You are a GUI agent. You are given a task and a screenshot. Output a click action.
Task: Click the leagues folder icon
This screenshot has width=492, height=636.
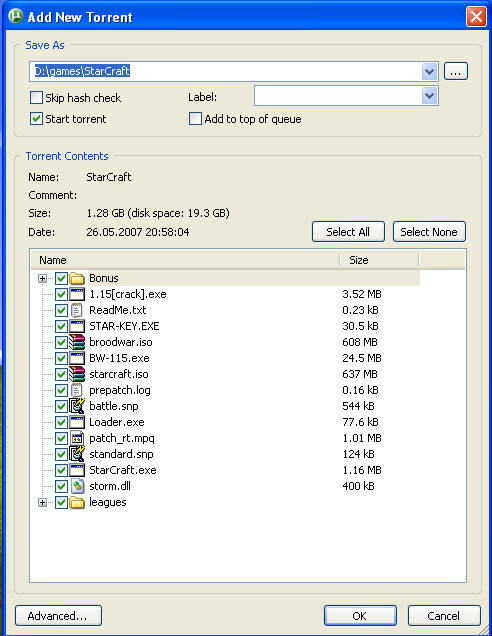coord(77,502)
